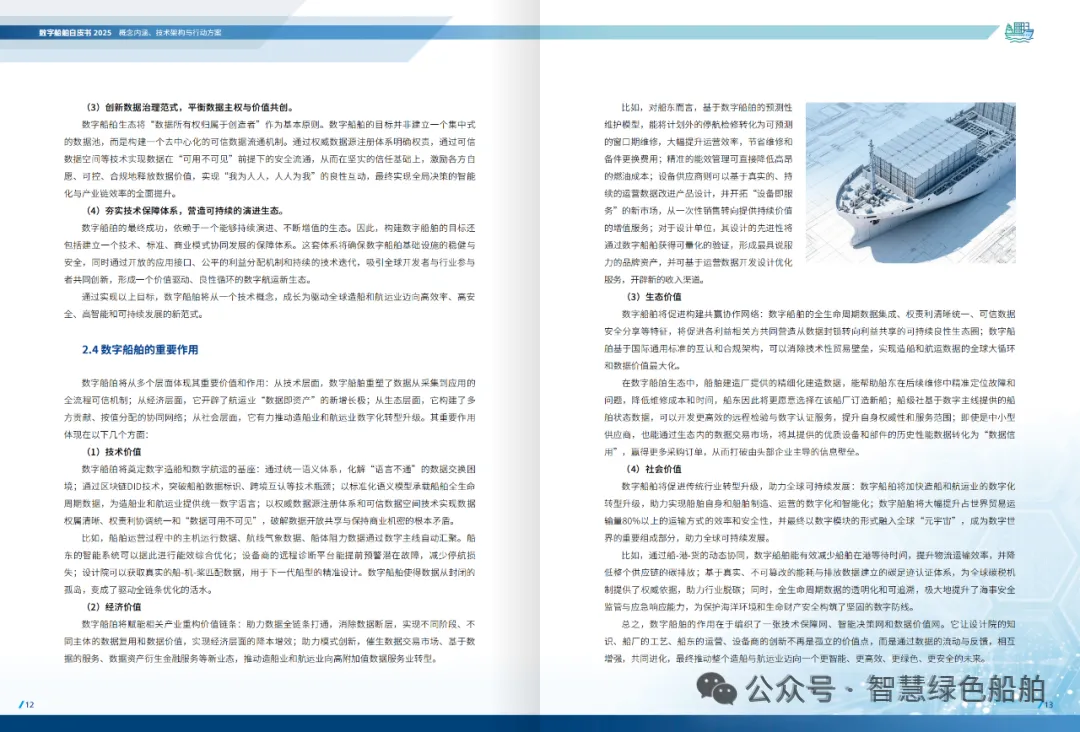Screen dimensions: 1080x732
Task: Click subheading (2) 经济价值
Action: click(x=113, y=607)
